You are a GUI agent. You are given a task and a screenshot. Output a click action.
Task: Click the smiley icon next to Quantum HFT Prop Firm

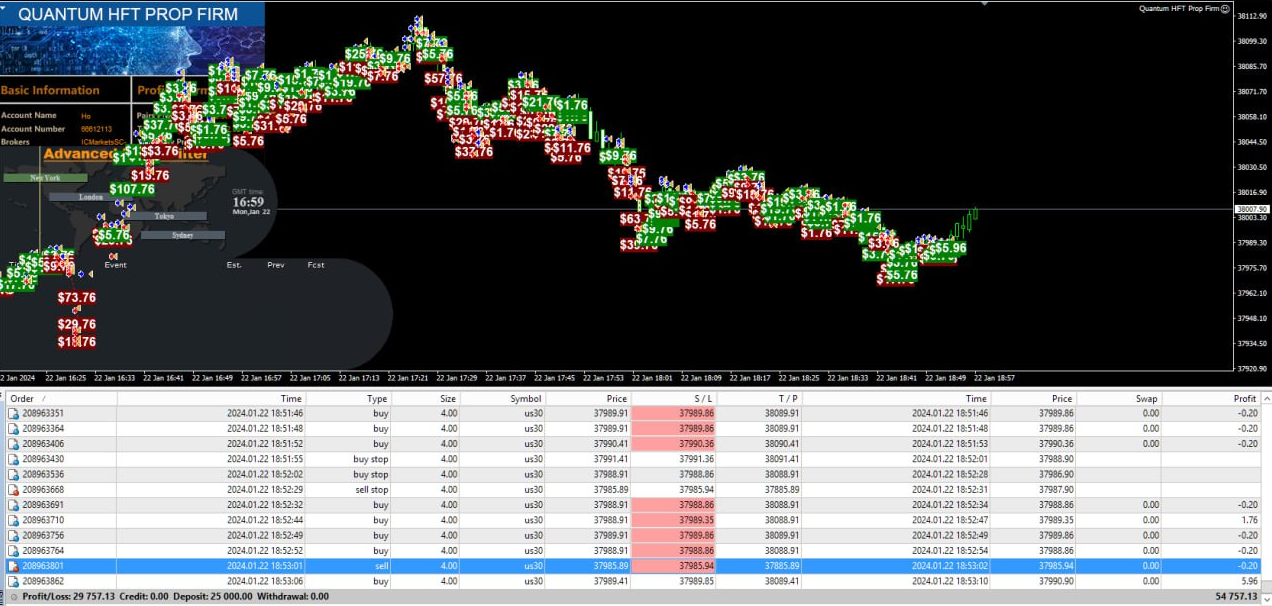click(x=1226, y=8)
